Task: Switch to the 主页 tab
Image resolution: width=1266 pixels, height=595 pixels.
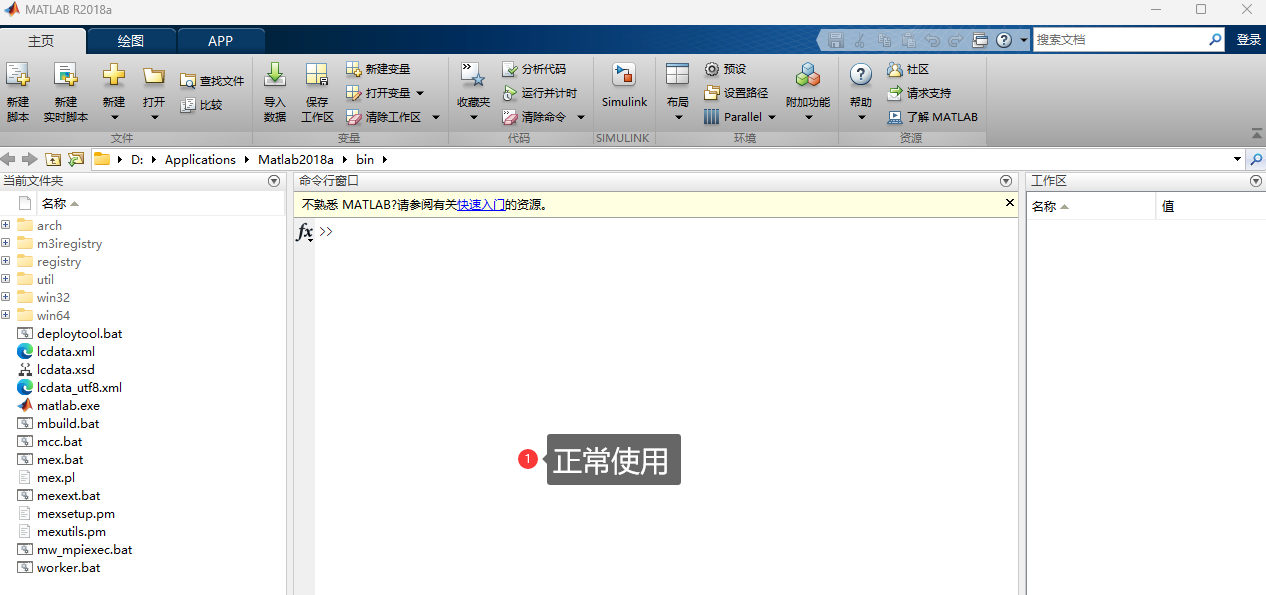Action: pyautogui.click(x=42, y=41)
